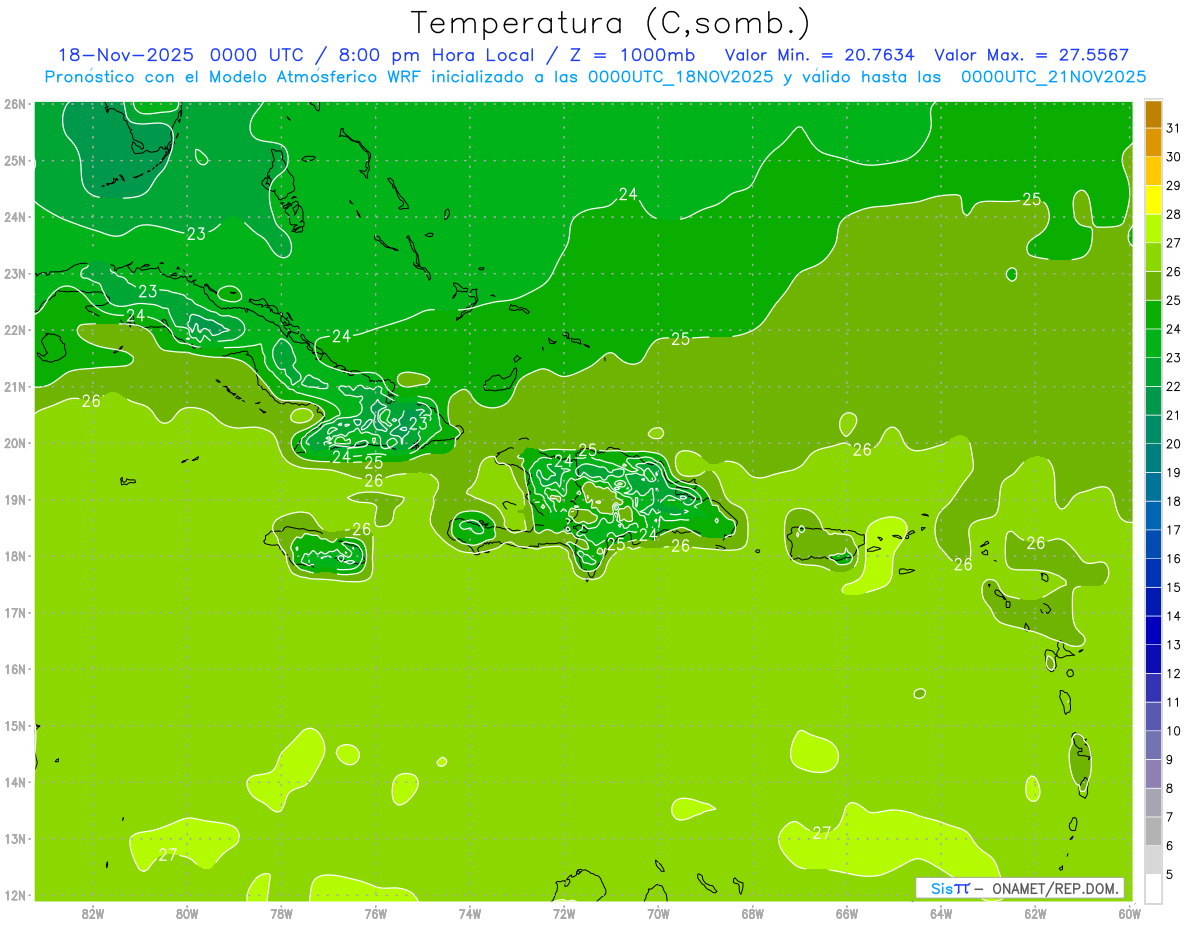
Task: Click the "18N" latitude axis label
Action: tap(15, 556)
